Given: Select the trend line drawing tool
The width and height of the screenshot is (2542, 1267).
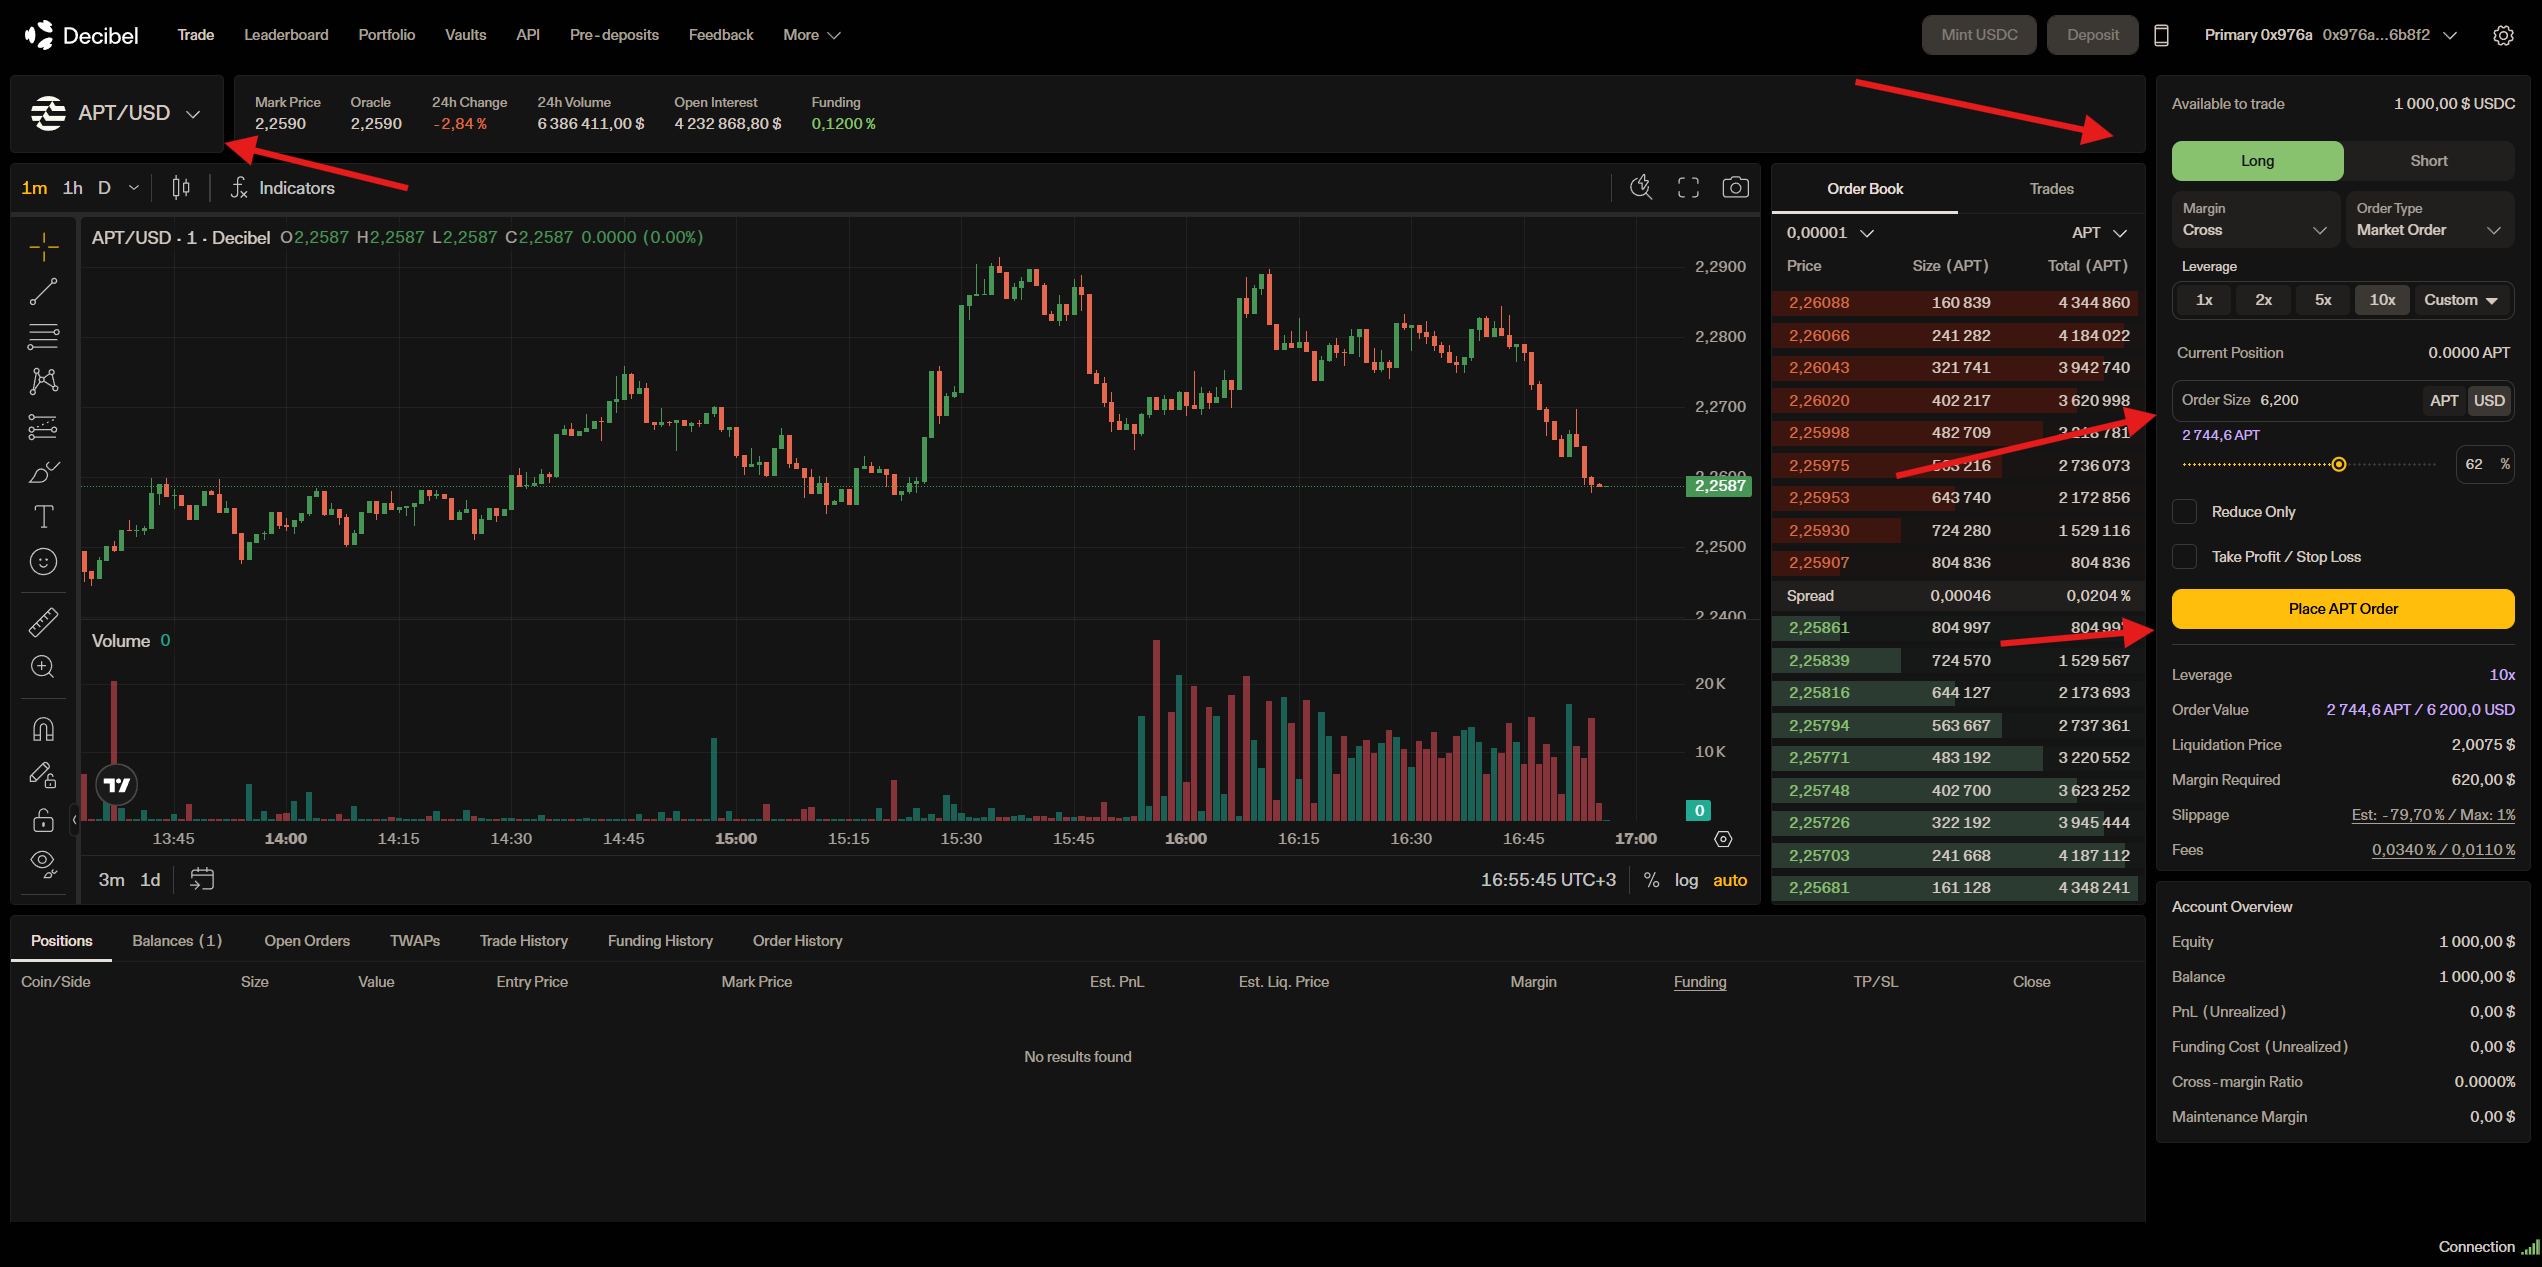Looking at the screenshot, I should point(43,292).
